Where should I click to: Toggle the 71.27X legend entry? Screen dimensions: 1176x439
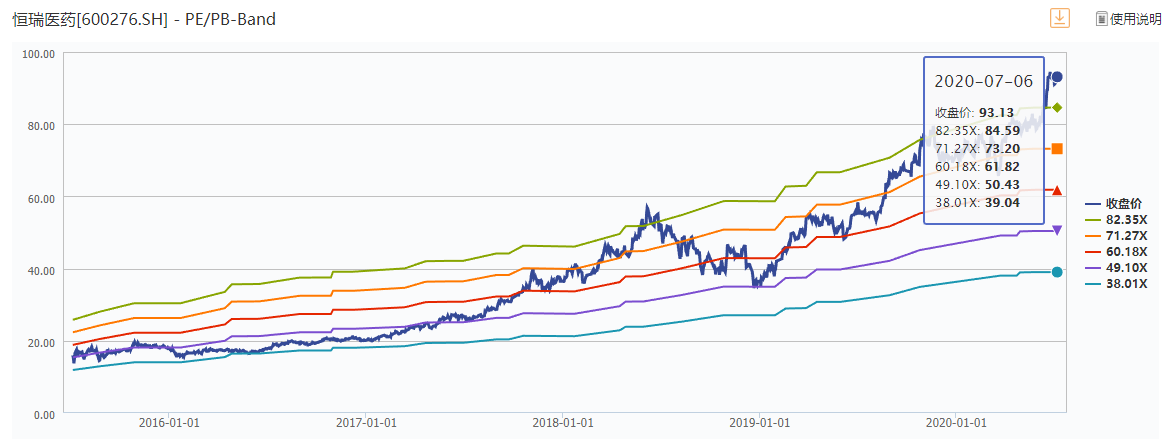(x=1119, y=236)
